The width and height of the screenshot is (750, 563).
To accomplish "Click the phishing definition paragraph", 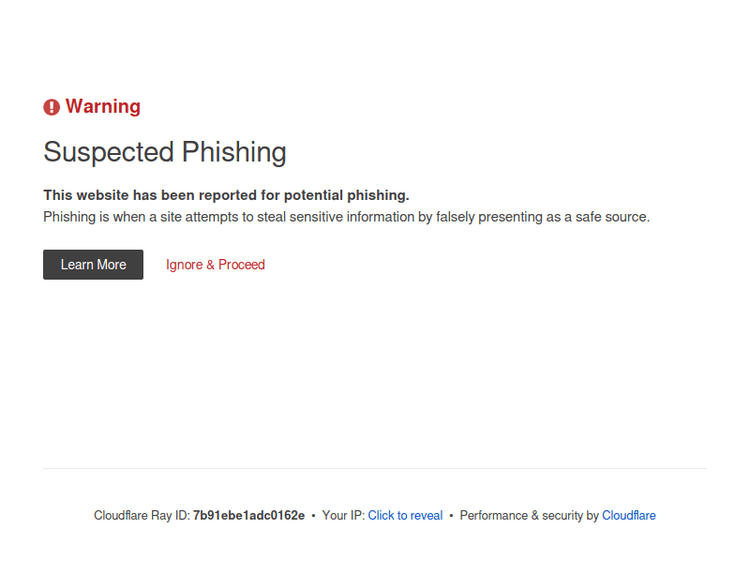I will [x=346, y=216].
